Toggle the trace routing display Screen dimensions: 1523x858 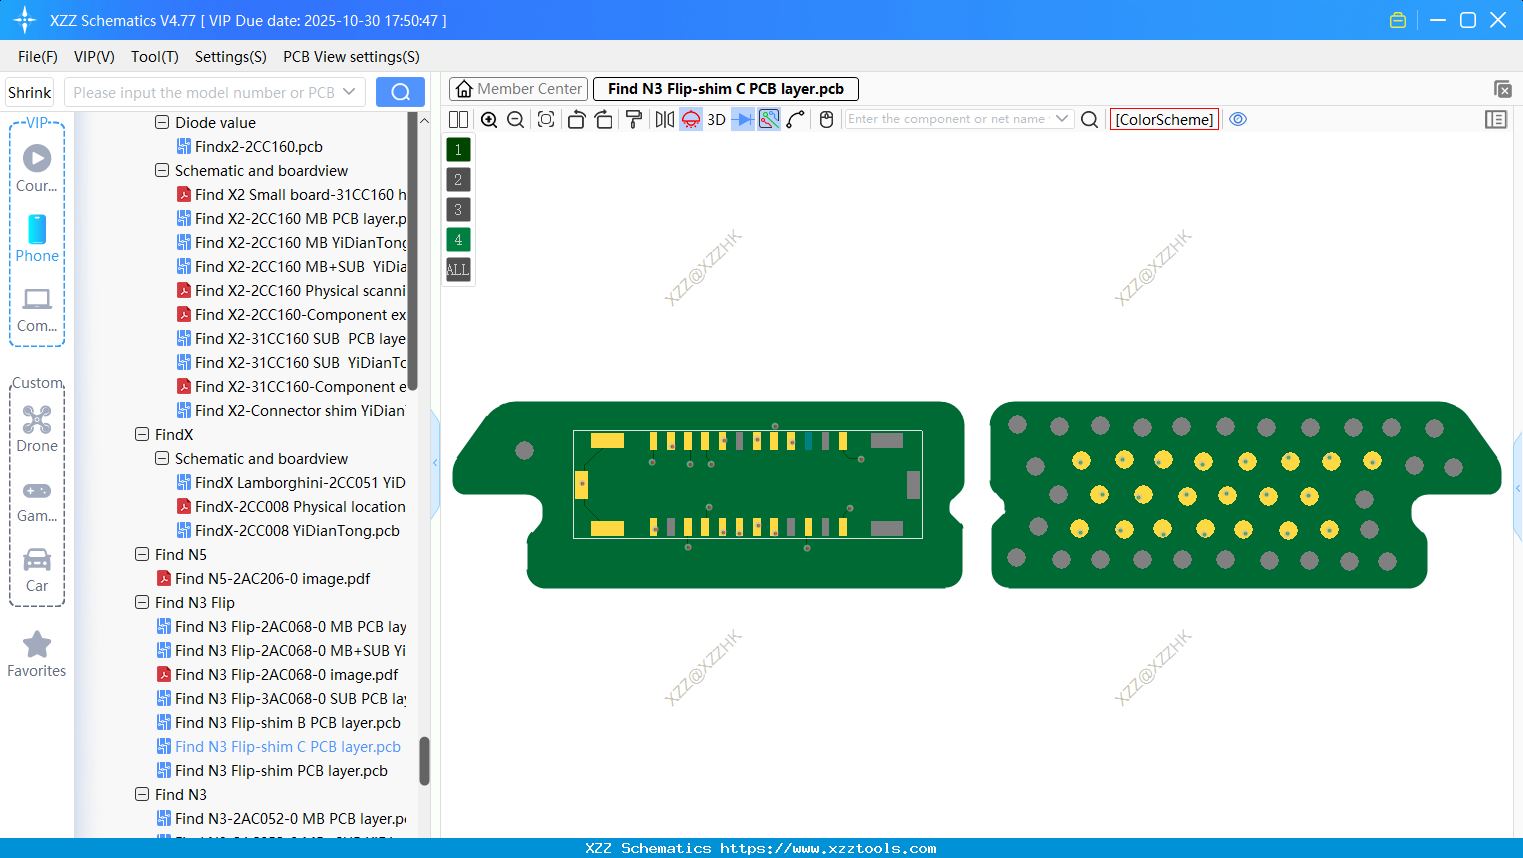[770, 119]
